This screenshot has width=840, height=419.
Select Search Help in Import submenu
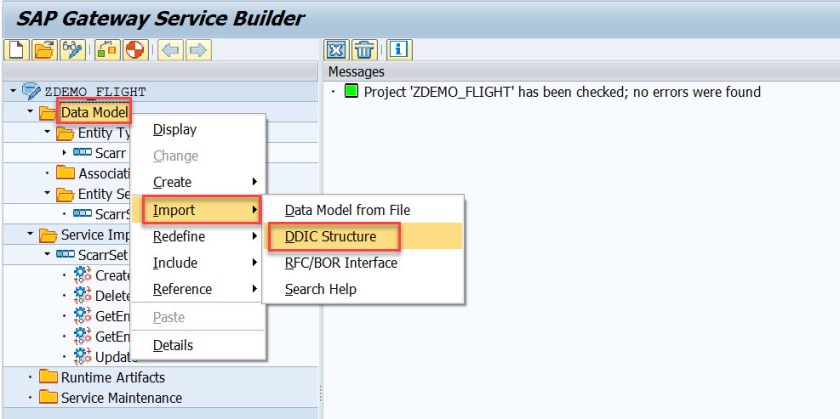[x=363, y=290]
